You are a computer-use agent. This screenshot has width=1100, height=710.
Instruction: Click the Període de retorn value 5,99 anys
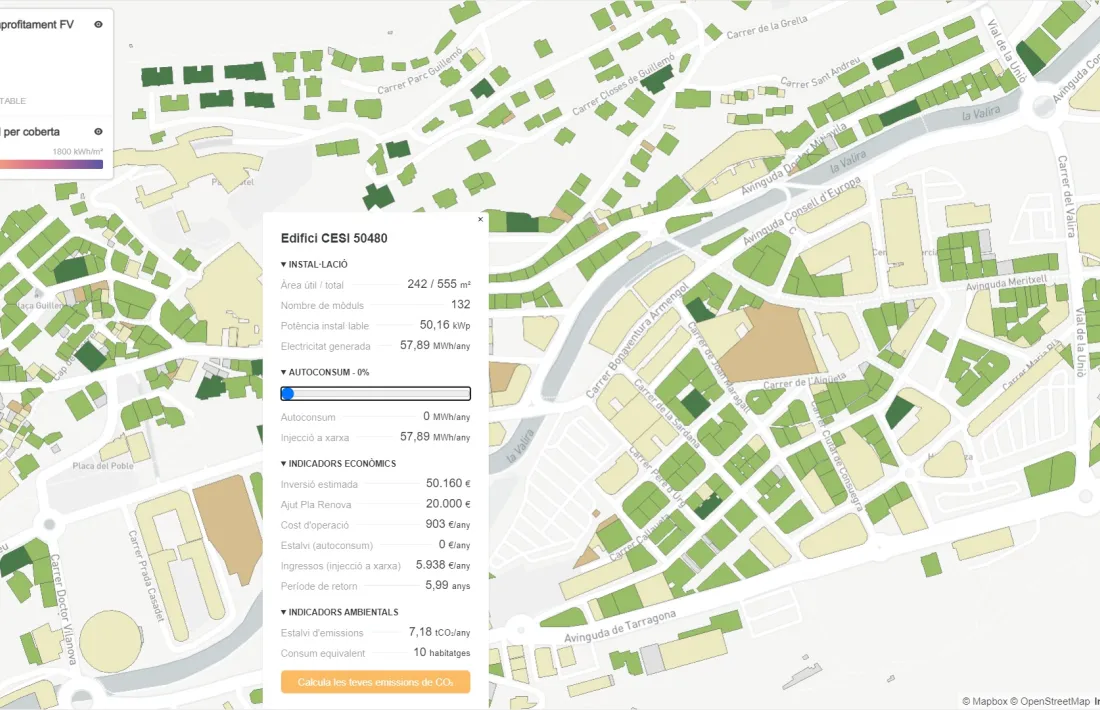click(x=446, y=586)
